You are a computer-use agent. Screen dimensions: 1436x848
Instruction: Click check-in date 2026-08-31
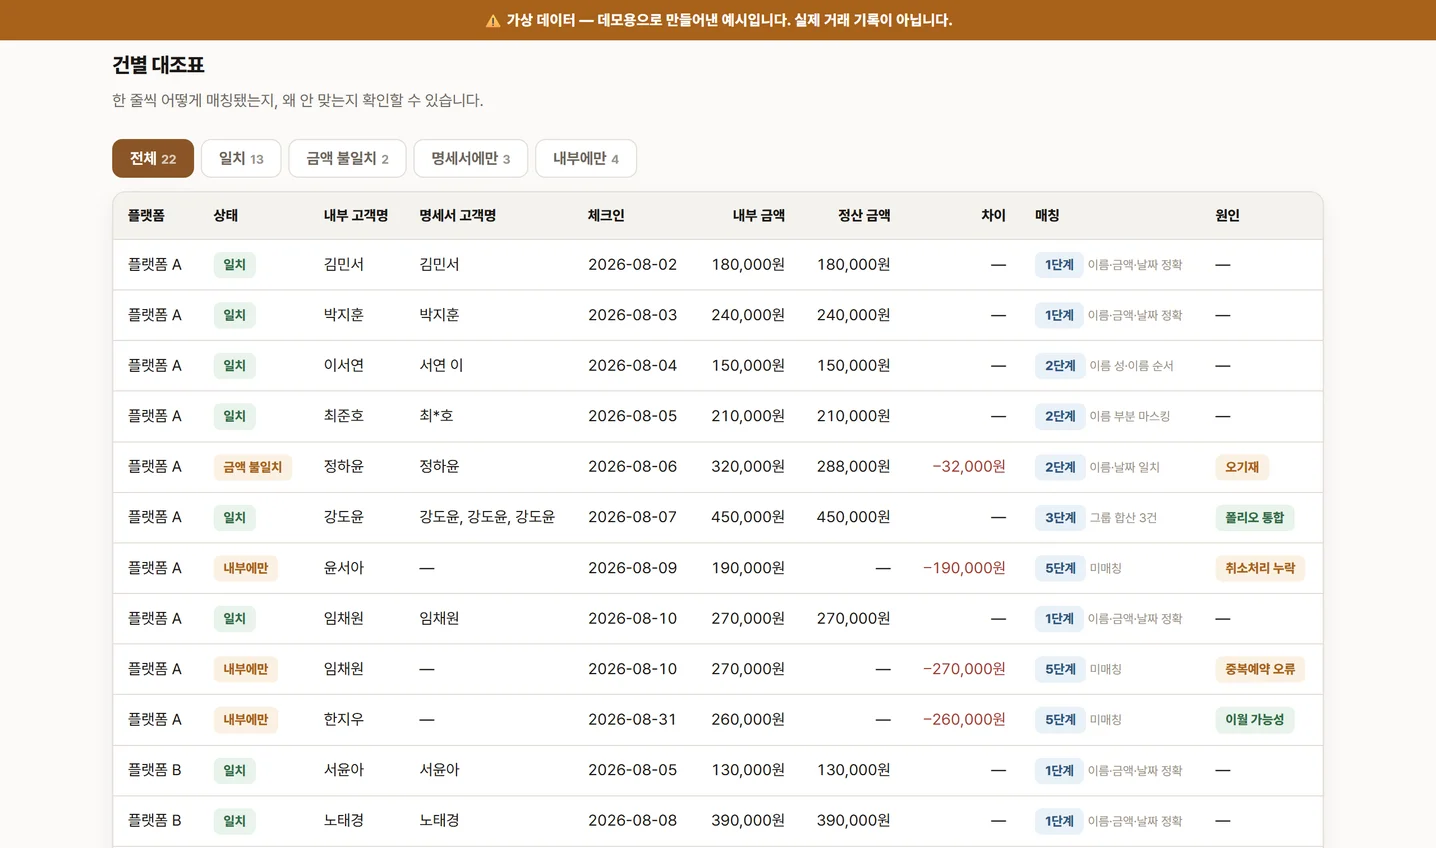[632, 720]
